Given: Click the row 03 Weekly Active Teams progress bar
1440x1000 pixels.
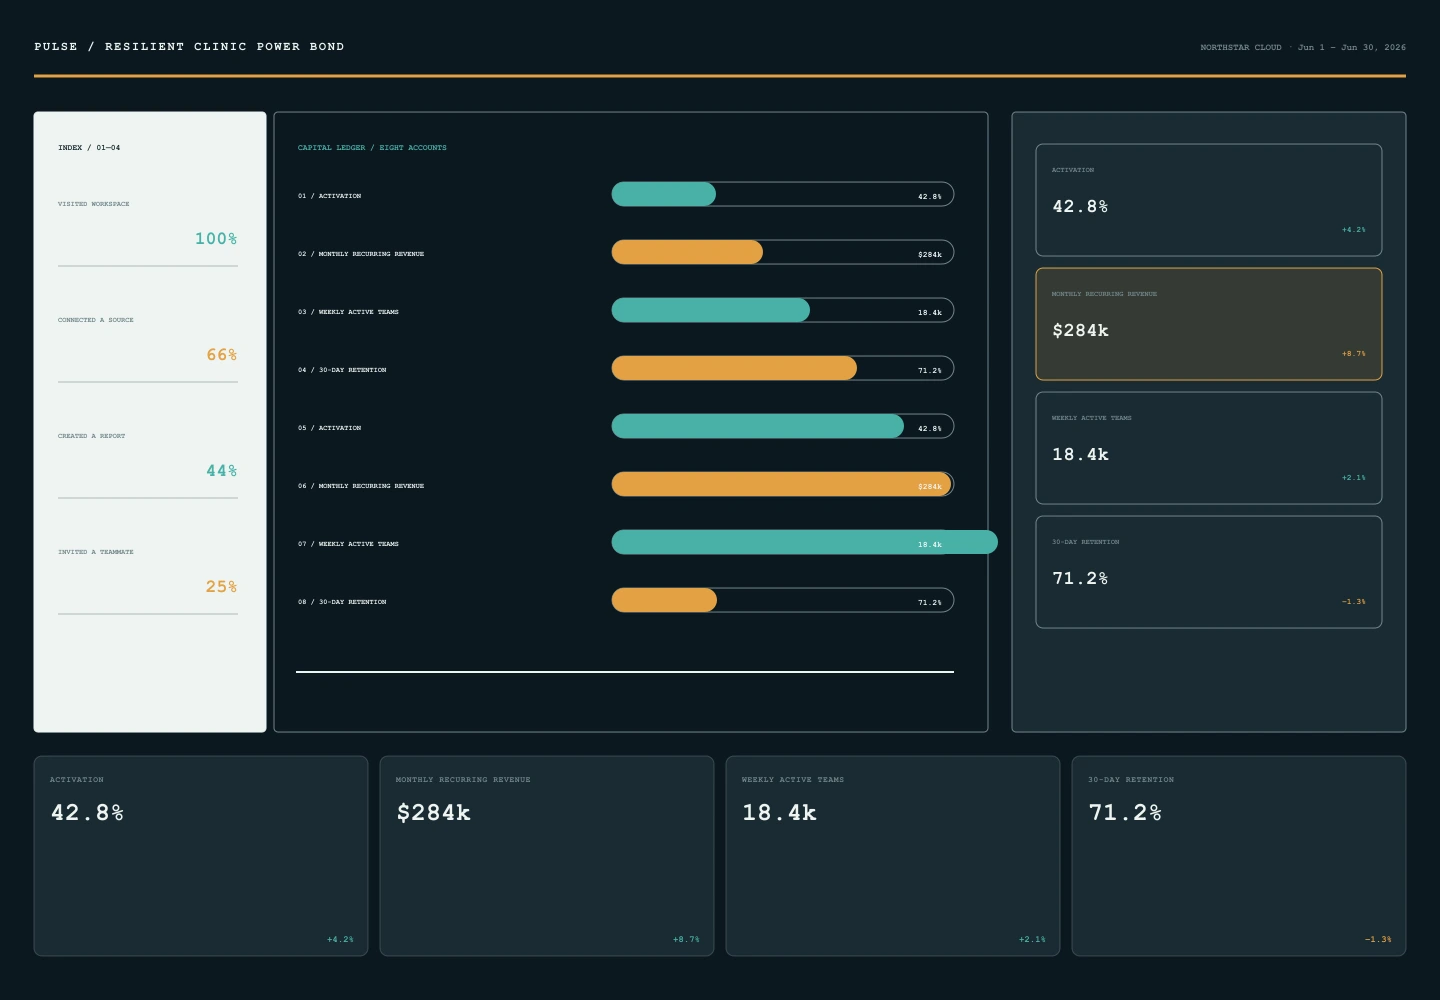Looking at the screenshot, I should click(x=783, y=310).
